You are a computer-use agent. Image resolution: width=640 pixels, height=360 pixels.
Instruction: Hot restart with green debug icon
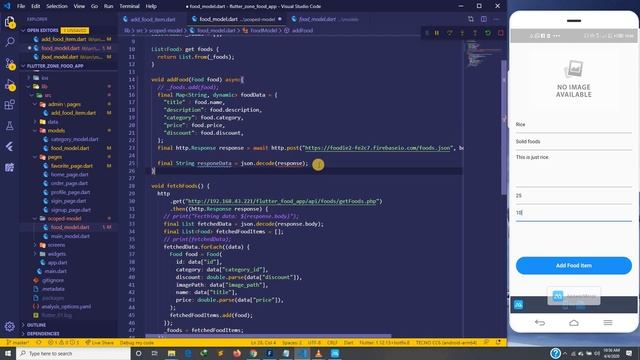pos(488,33)
